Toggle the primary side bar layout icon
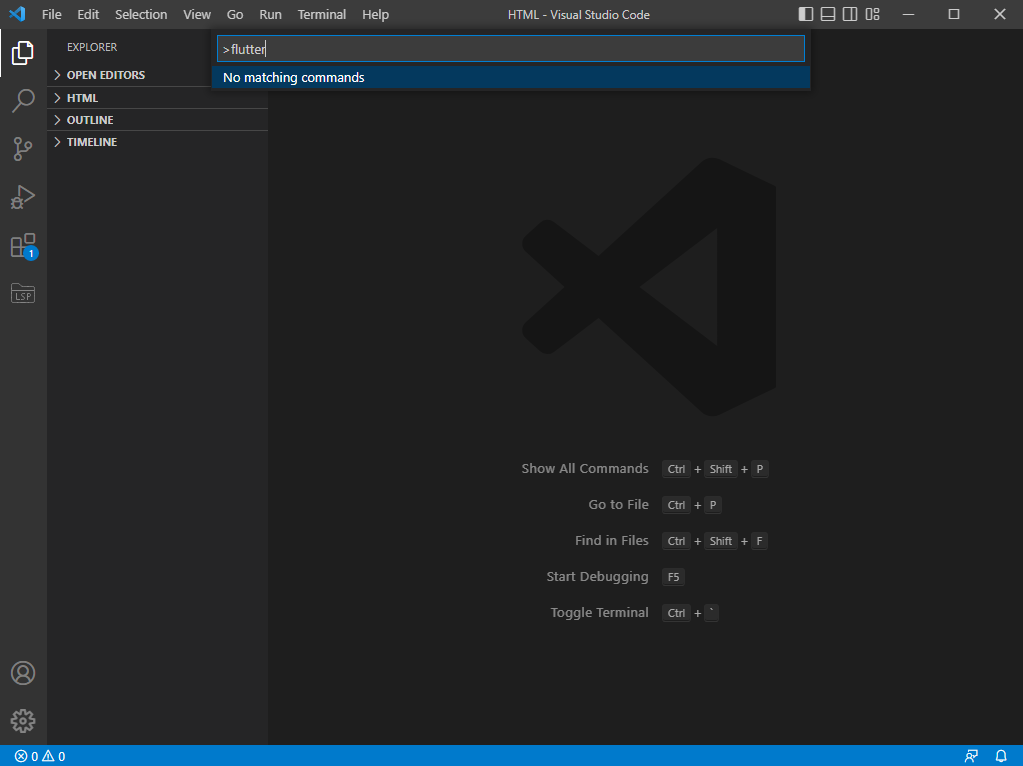Screen dimensions: 1023x766 click(806, 14)
